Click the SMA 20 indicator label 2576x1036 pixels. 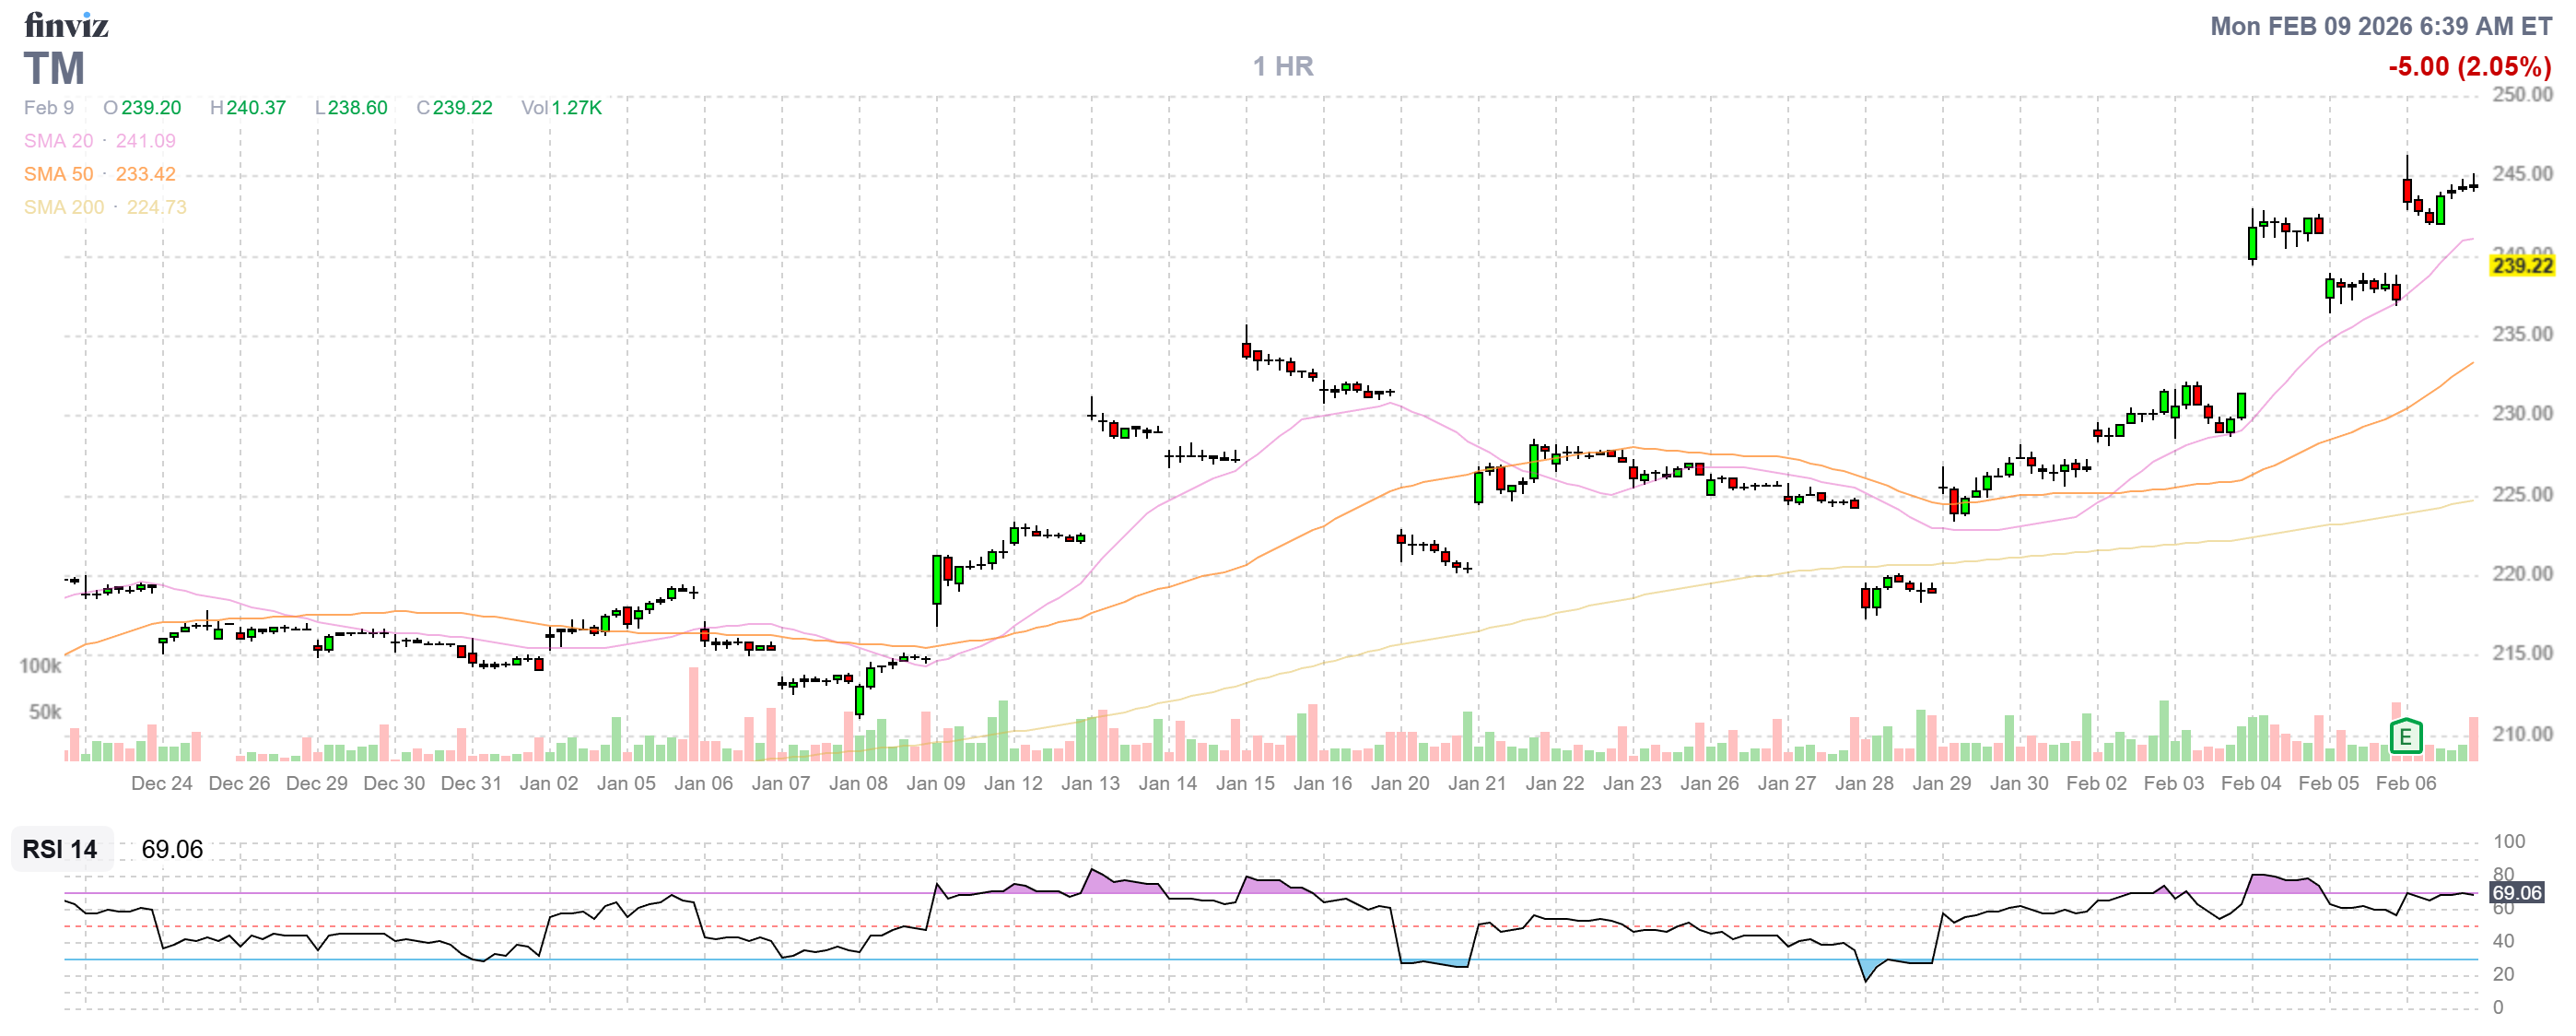(58, 141)
